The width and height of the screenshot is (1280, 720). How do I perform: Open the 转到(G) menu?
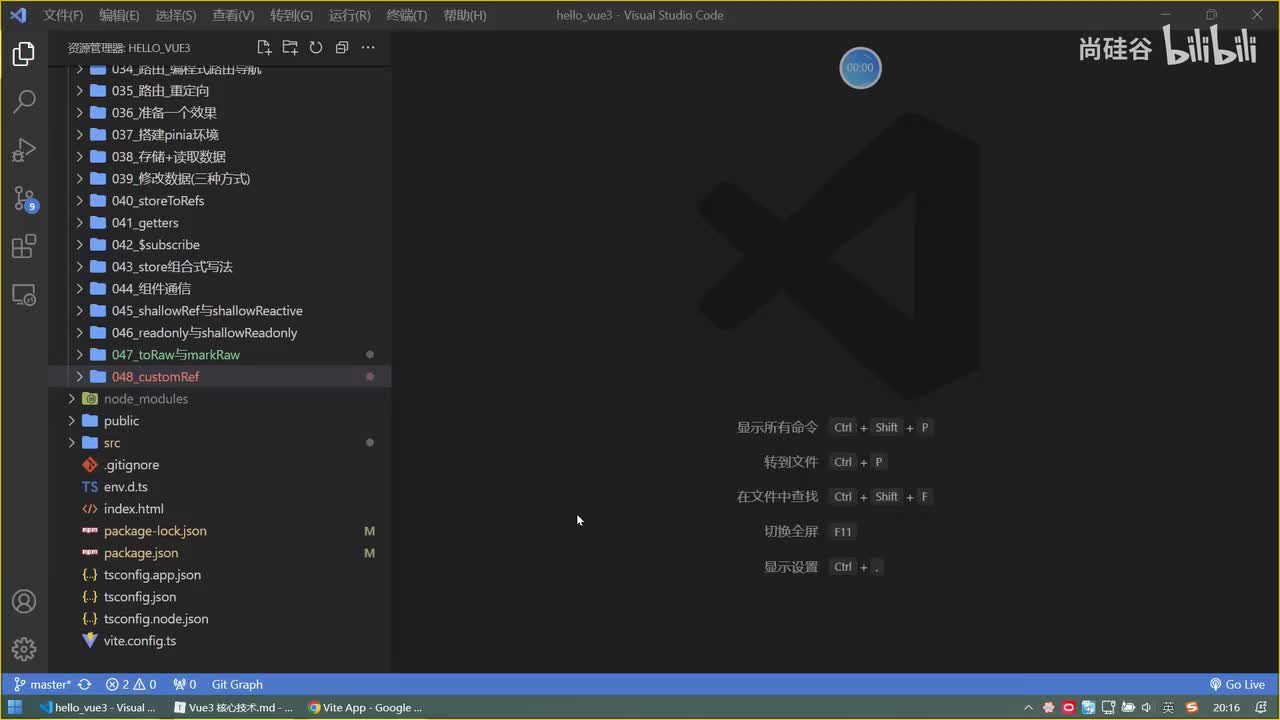291,15
